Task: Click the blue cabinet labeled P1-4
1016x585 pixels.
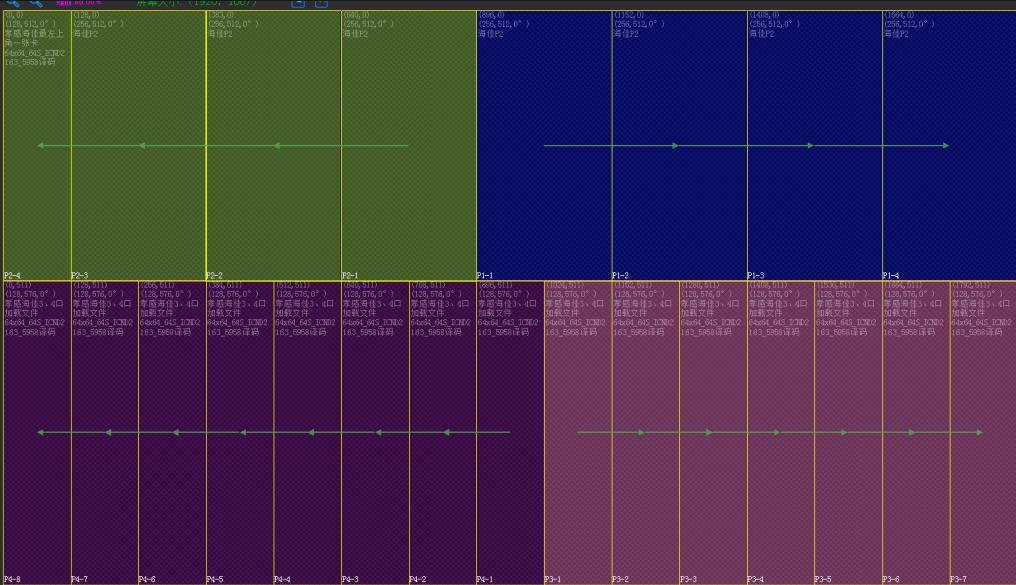Action: (948, 200)
